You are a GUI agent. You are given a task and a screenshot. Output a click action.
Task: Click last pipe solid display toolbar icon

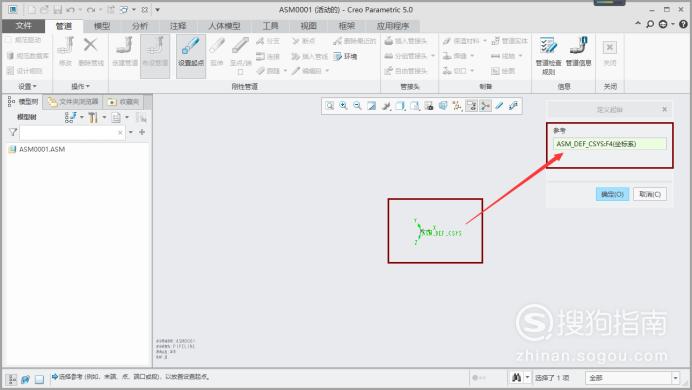[x=513, y=106]
